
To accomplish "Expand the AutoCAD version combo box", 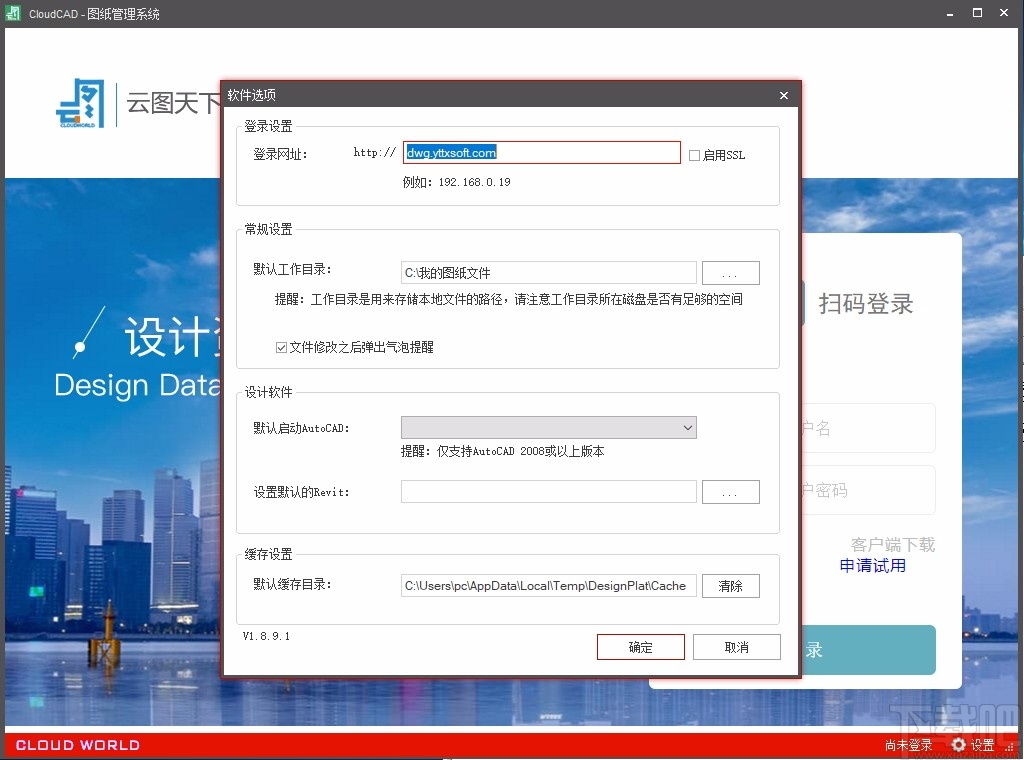I will click(548, 427).
